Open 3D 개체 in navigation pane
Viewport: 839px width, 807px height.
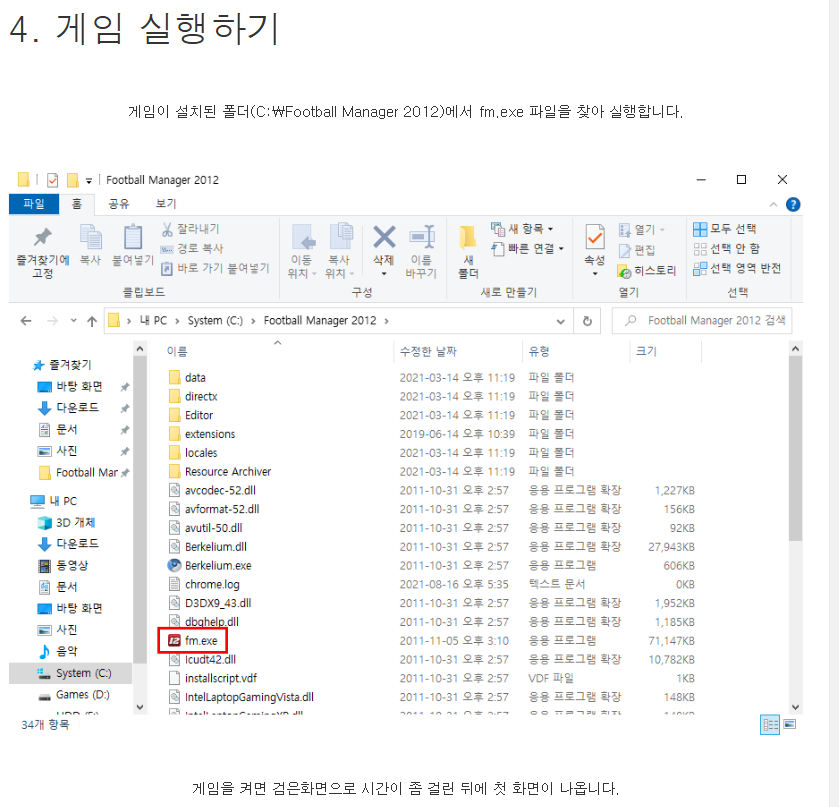tap(75, 522)
